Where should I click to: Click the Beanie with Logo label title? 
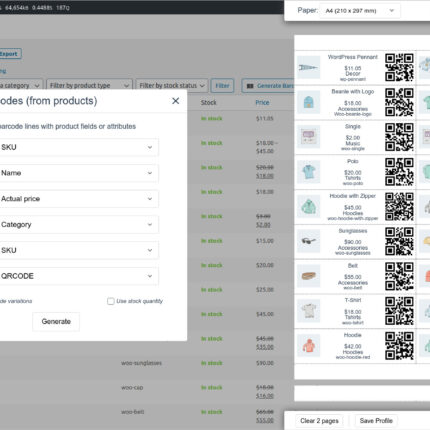pyautogui.click(x=353, y=92)
